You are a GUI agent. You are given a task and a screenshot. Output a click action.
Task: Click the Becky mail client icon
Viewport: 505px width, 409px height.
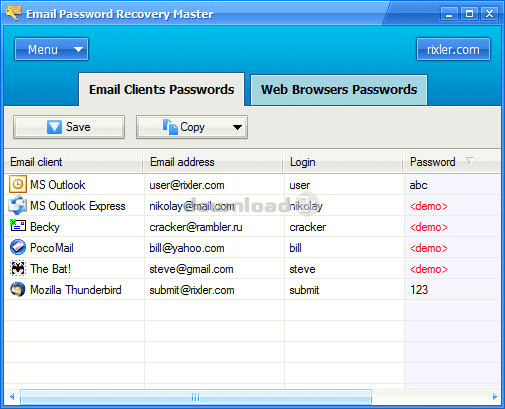pyautogui.click(x=18, y=226)
